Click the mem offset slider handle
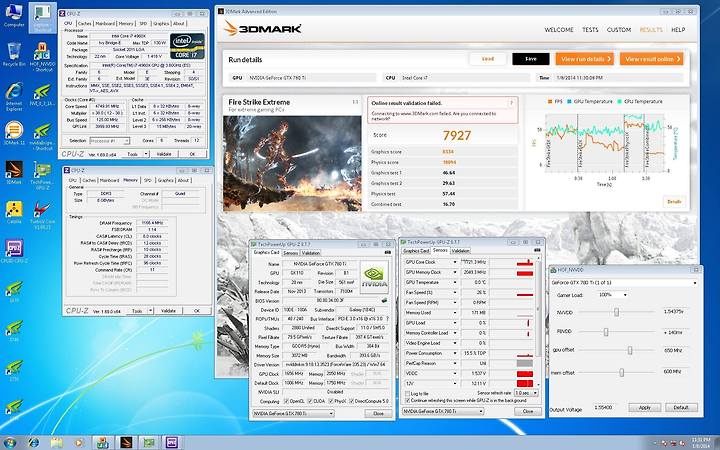Screen dimensions: 720x450 click(621, 372)
